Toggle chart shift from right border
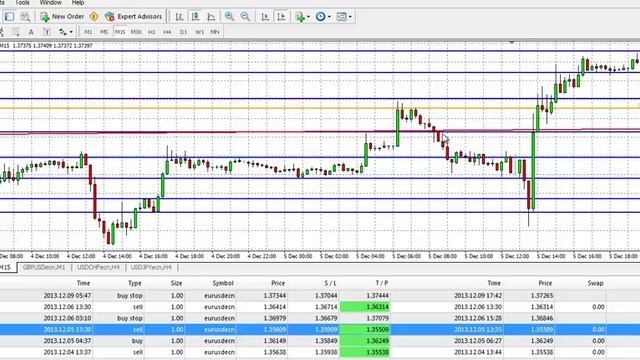The image size is (640, 360). coord(281,17)
